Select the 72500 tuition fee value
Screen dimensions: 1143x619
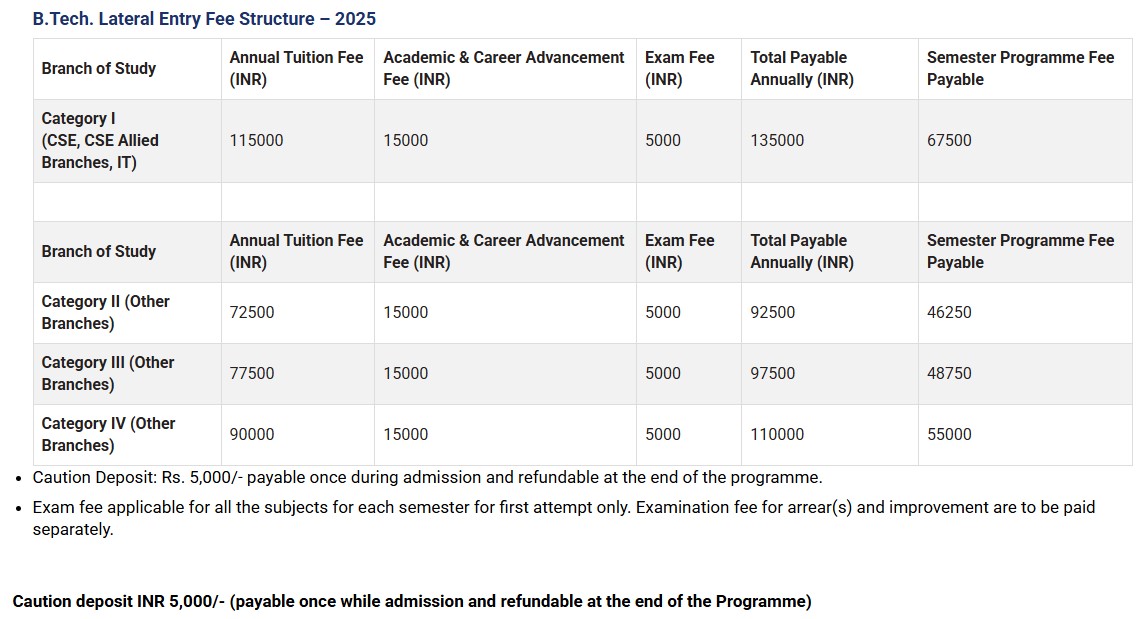[252, 312]
